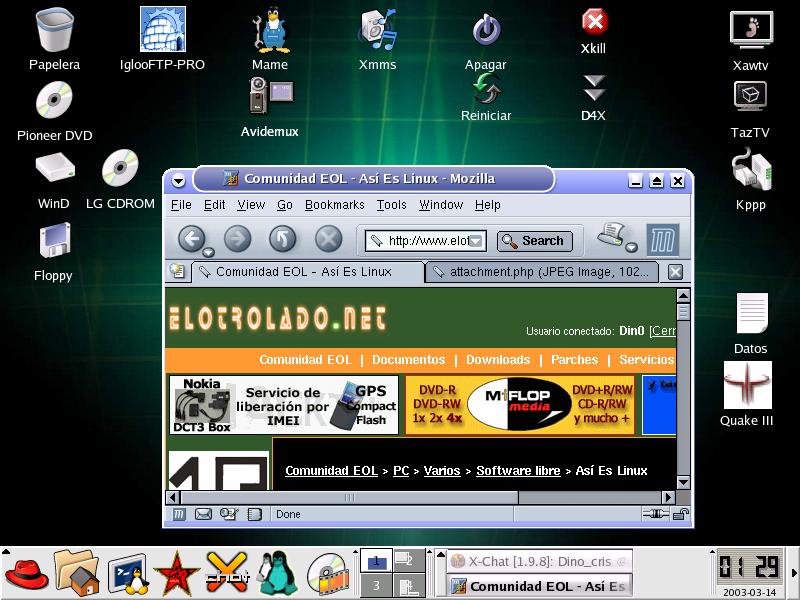Open Address Book icon in status bar
This screenshot has height=600, width=800.
coord(254,514)
